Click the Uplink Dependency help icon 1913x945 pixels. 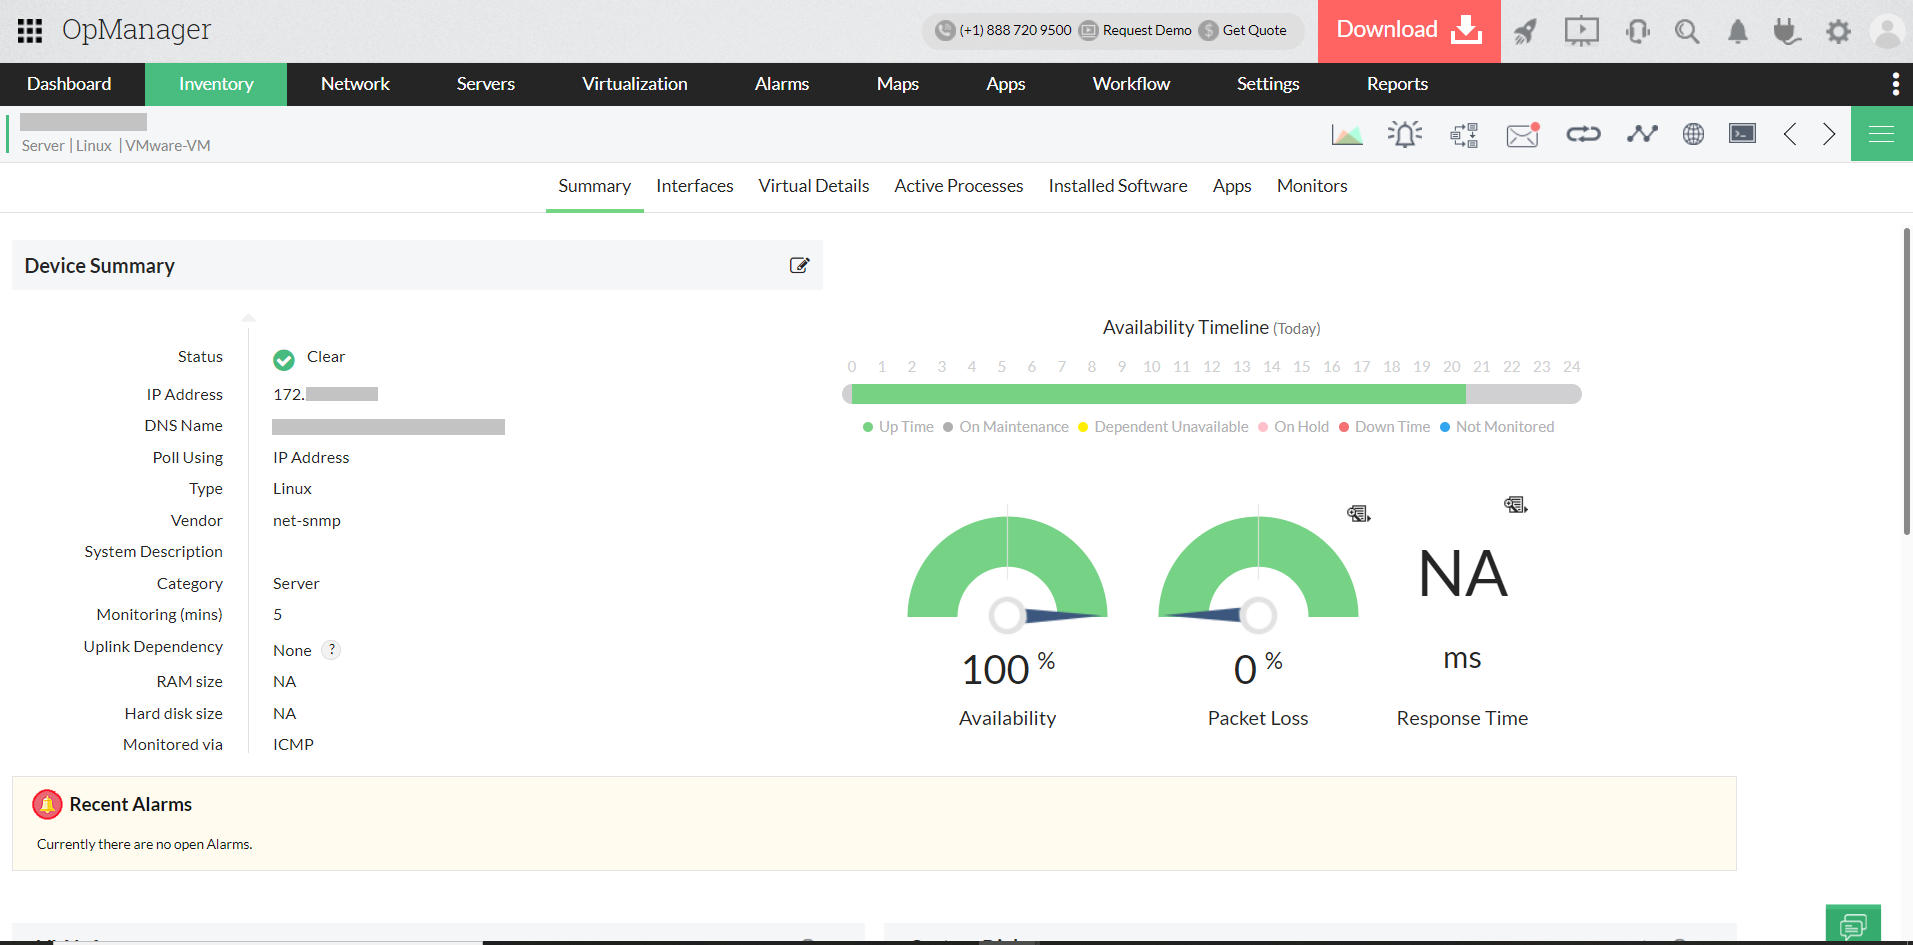tap(332, 649)
